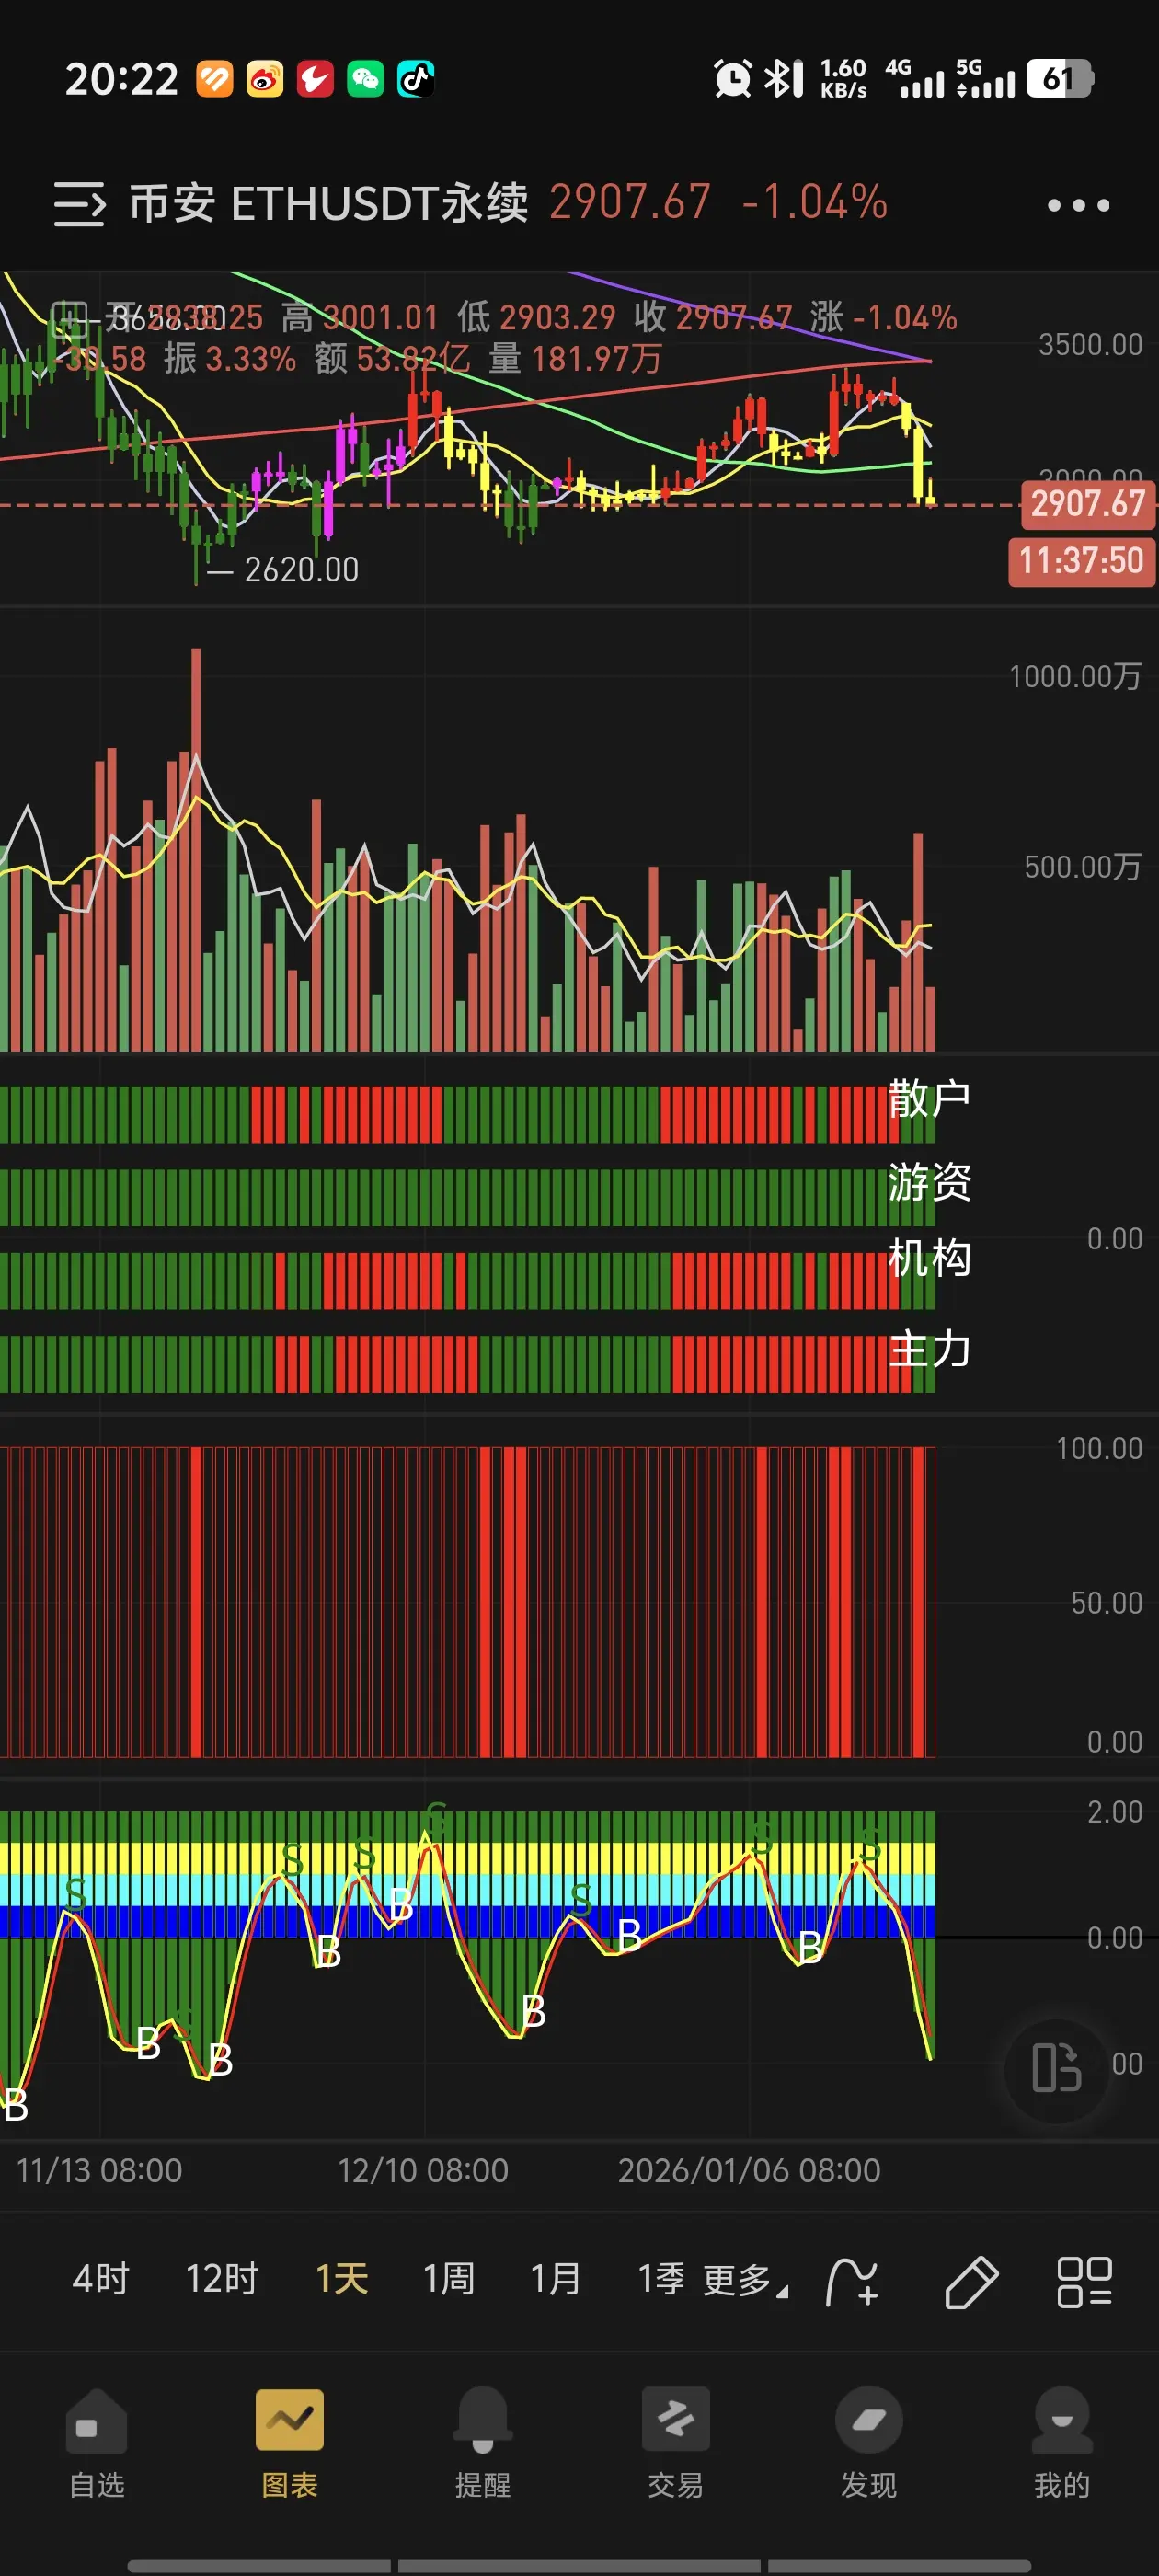Viewport: 1159px width, 2576px height.
Task: Open the 我的 profile tab
Action: (1062, 2443)
